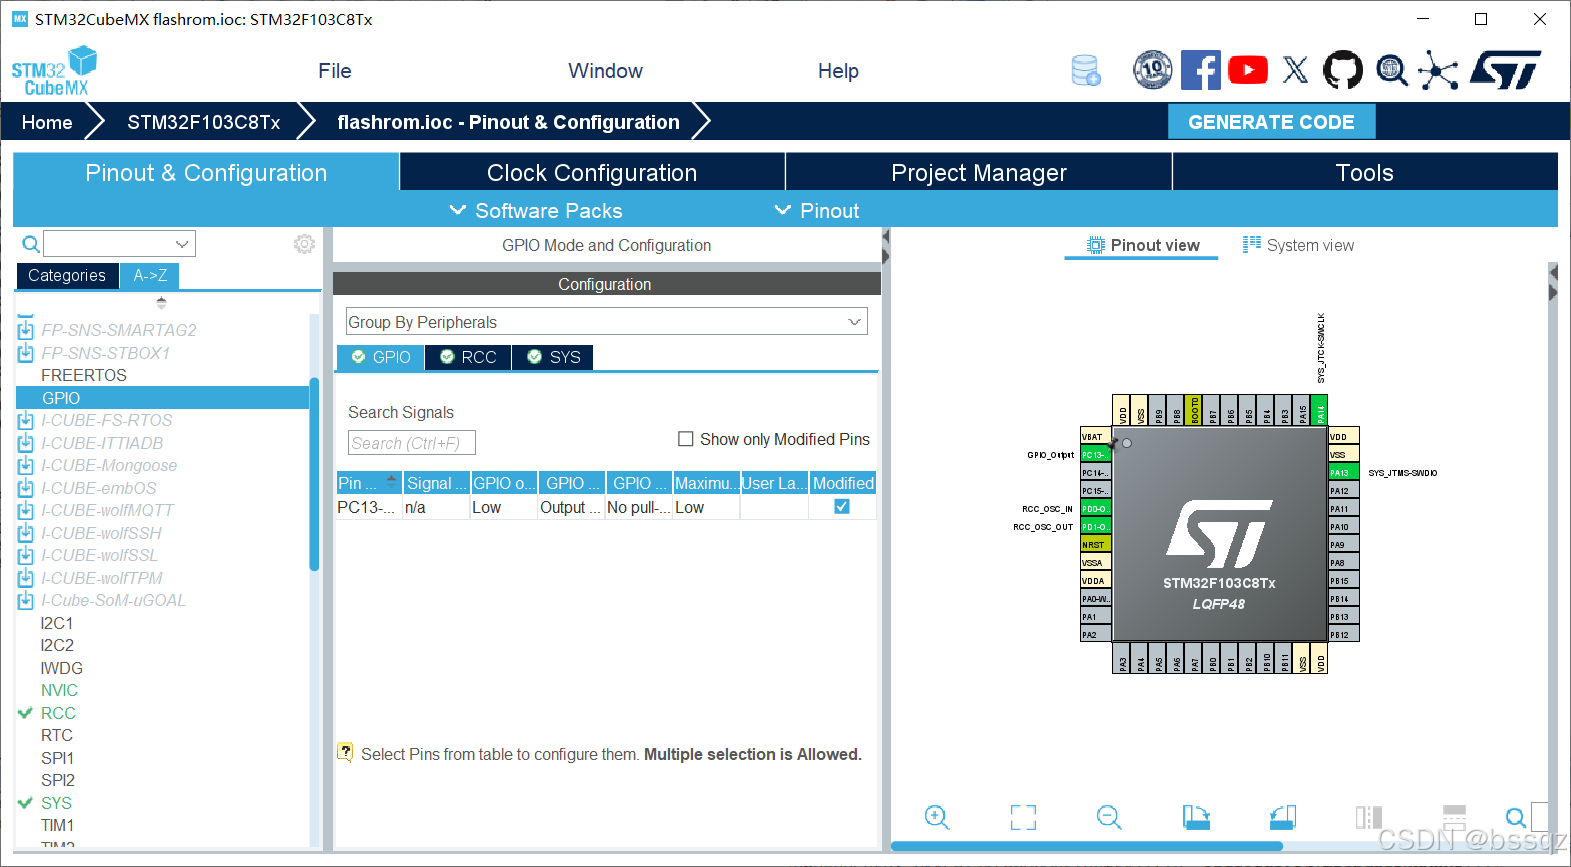Image resolution: width=1571 pixels, height=867 pixels.
Task: Click the horizontal scrollbar below the pinout
Action: pyautogui.click(x=1087, y=846)
